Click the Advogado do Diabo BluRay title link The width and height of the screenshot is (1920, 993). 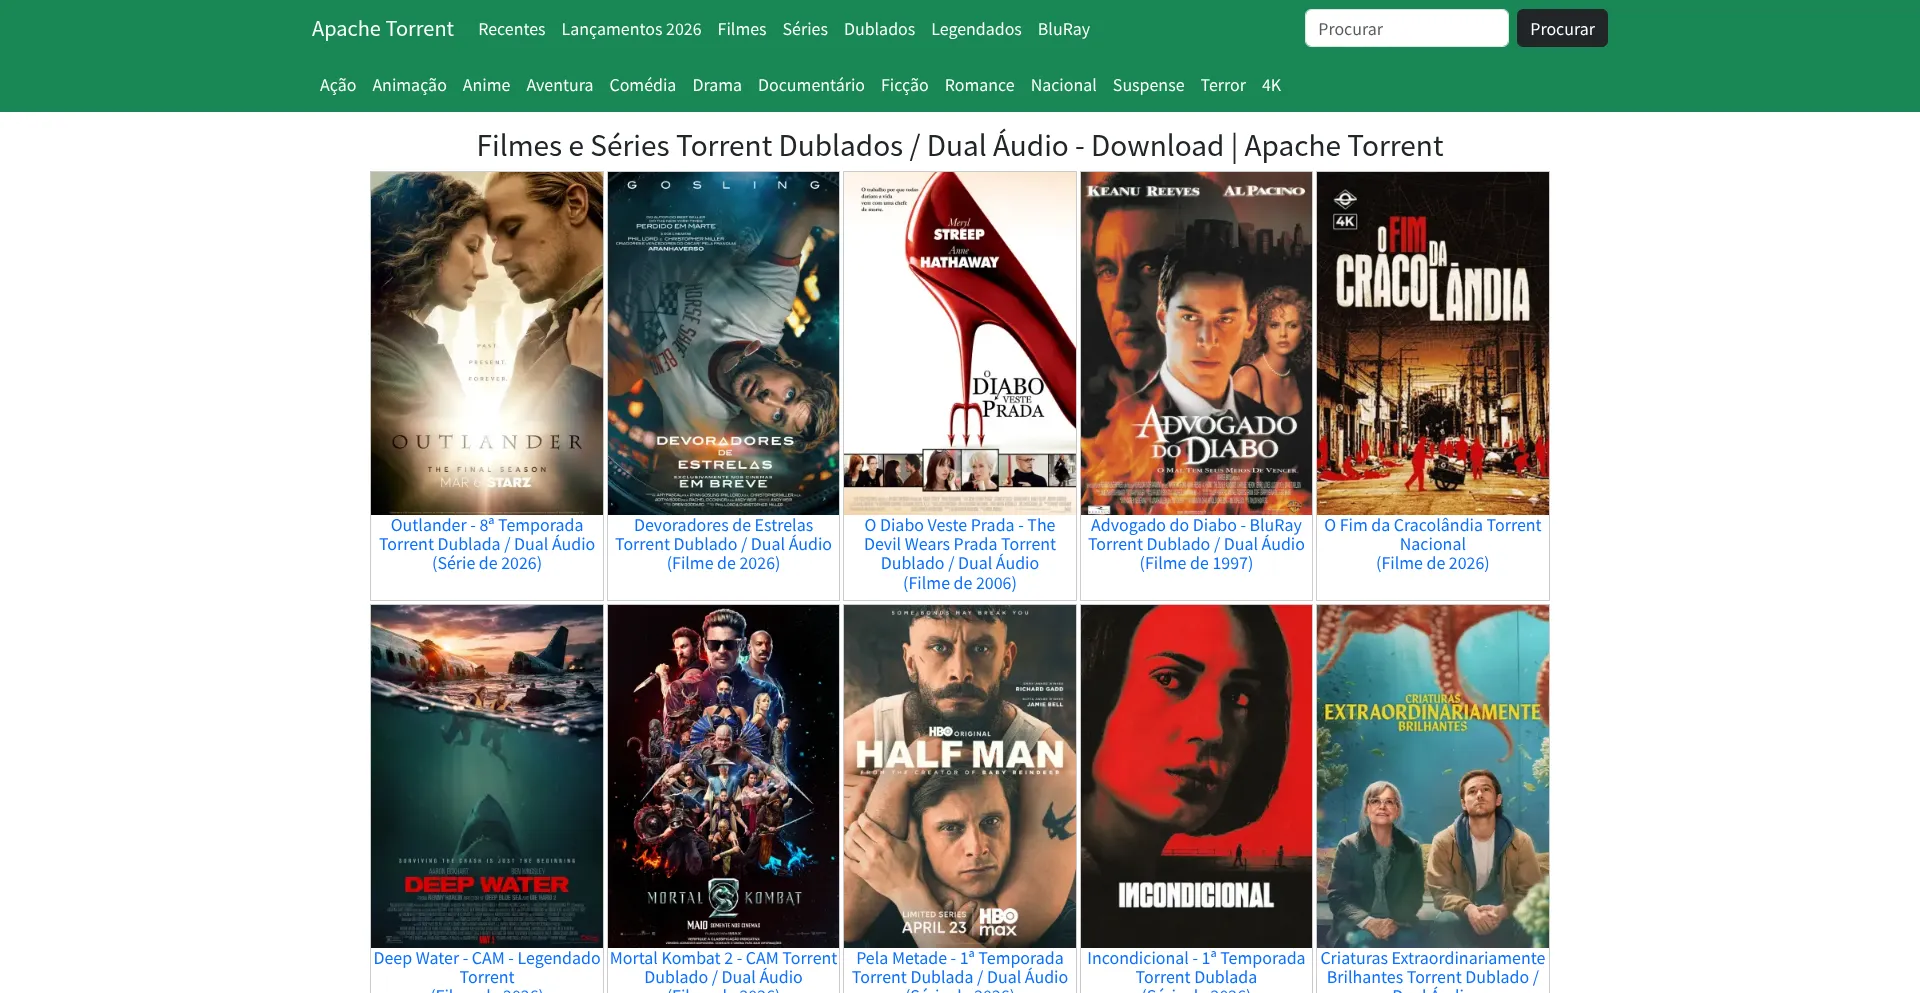point(1196,544)
